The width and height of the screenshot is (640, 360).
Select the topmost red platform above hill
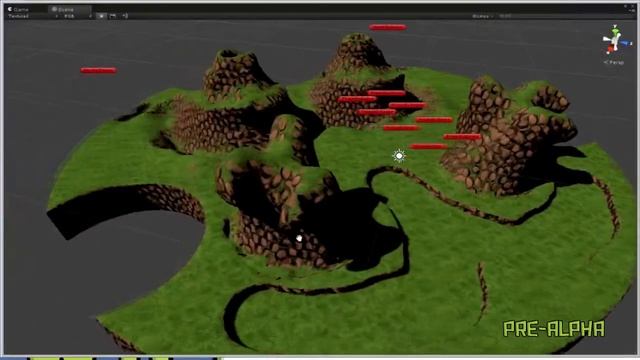coord(388,27)
